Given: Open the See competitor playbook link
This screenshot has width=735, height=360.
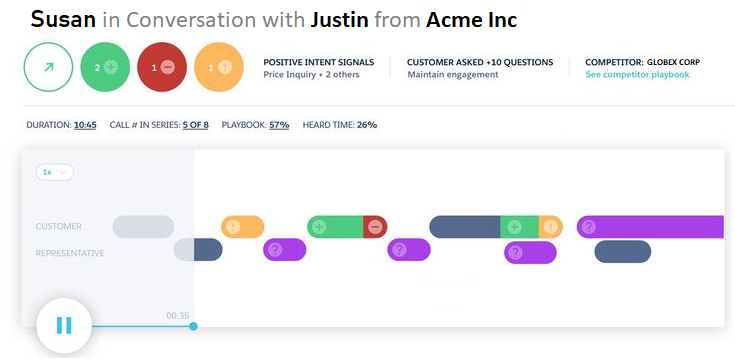Looking at the screenshot, I should pos(638,75).
